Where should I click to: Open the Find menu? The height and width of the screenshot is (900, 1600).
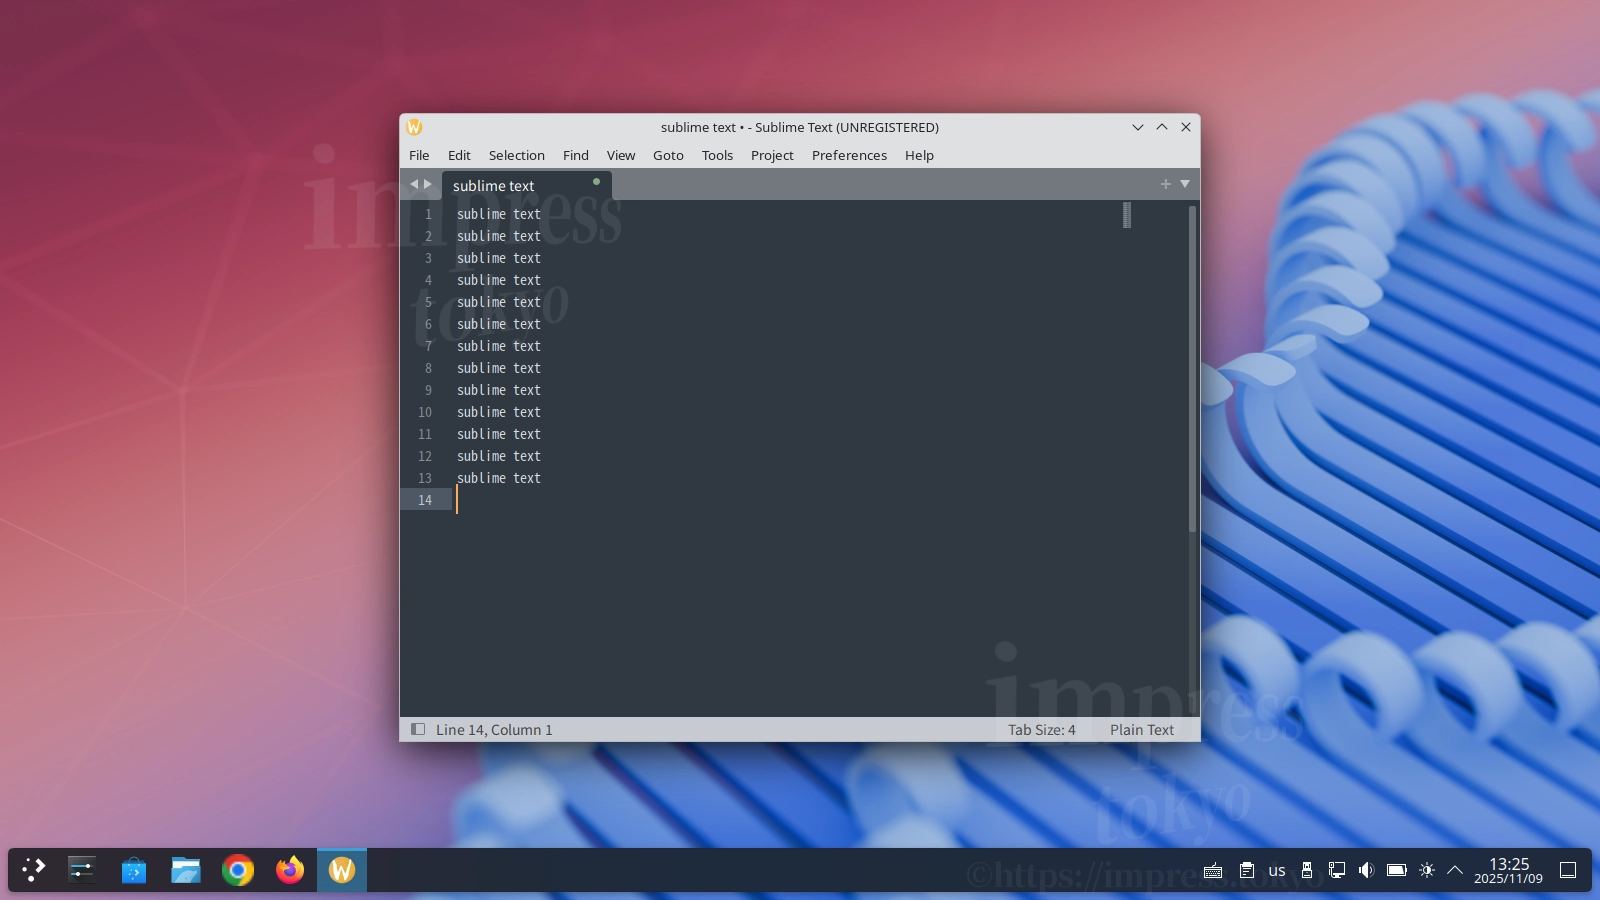coord(576,155)
